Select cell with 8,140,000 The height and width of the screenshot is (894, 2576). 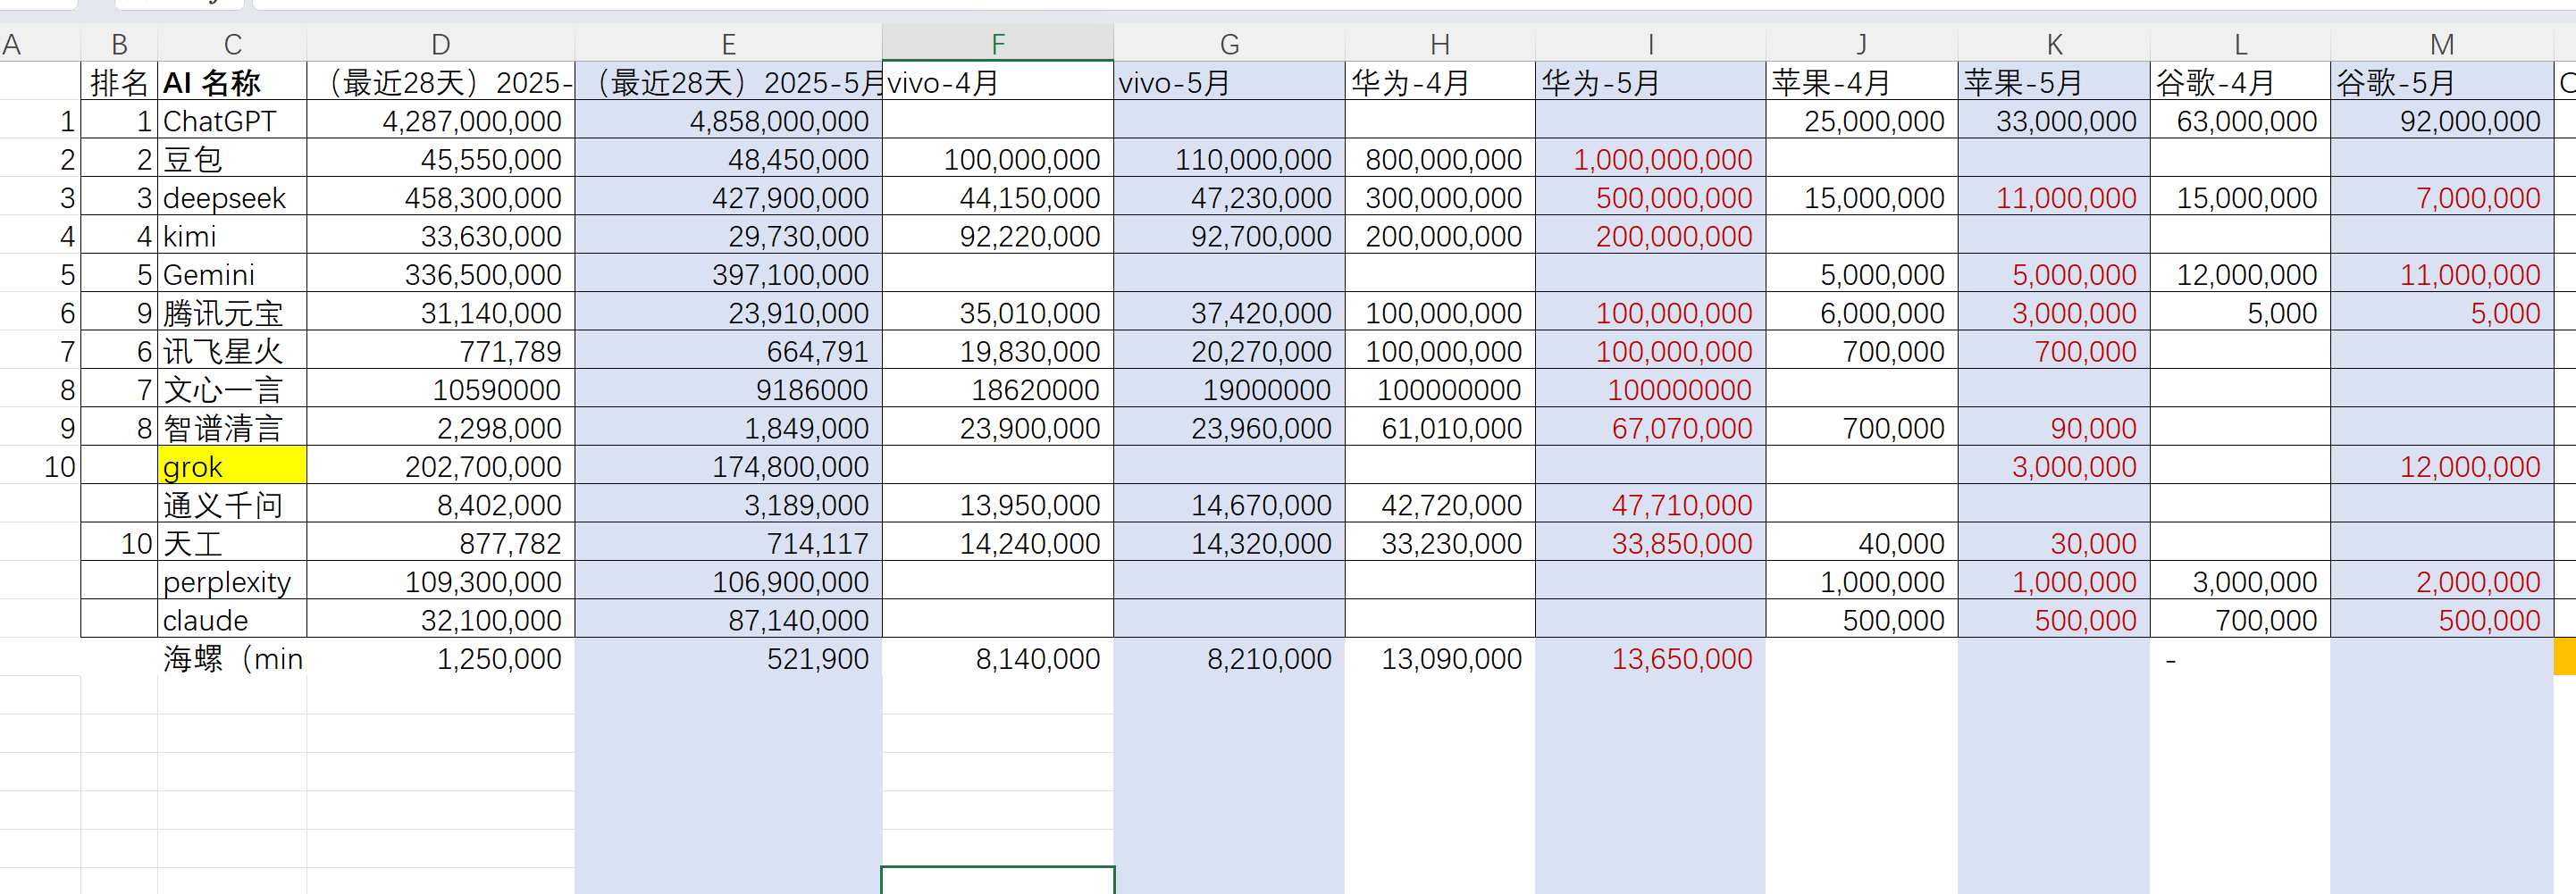[x=997, y=658]
